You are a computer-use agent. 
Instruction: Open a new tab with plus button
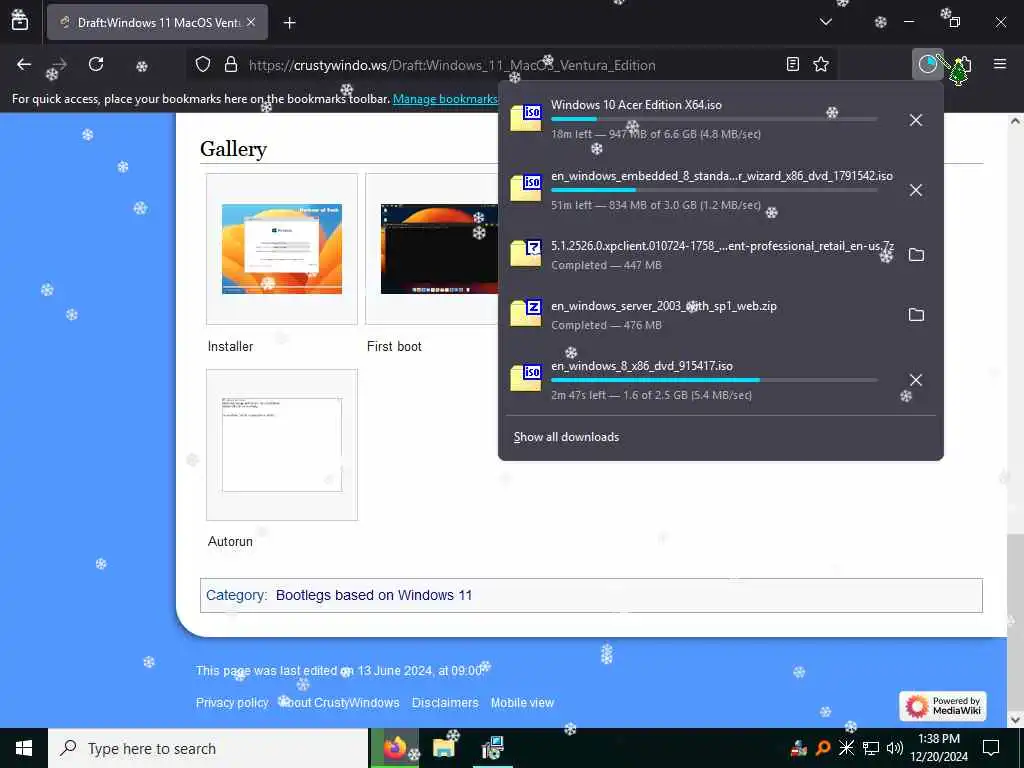tap(290, 23)
